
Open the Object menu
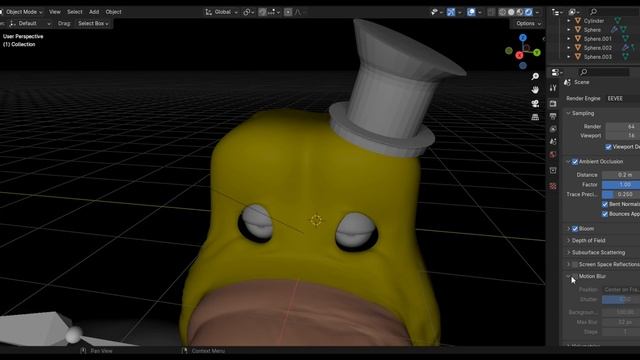[113, 12]
